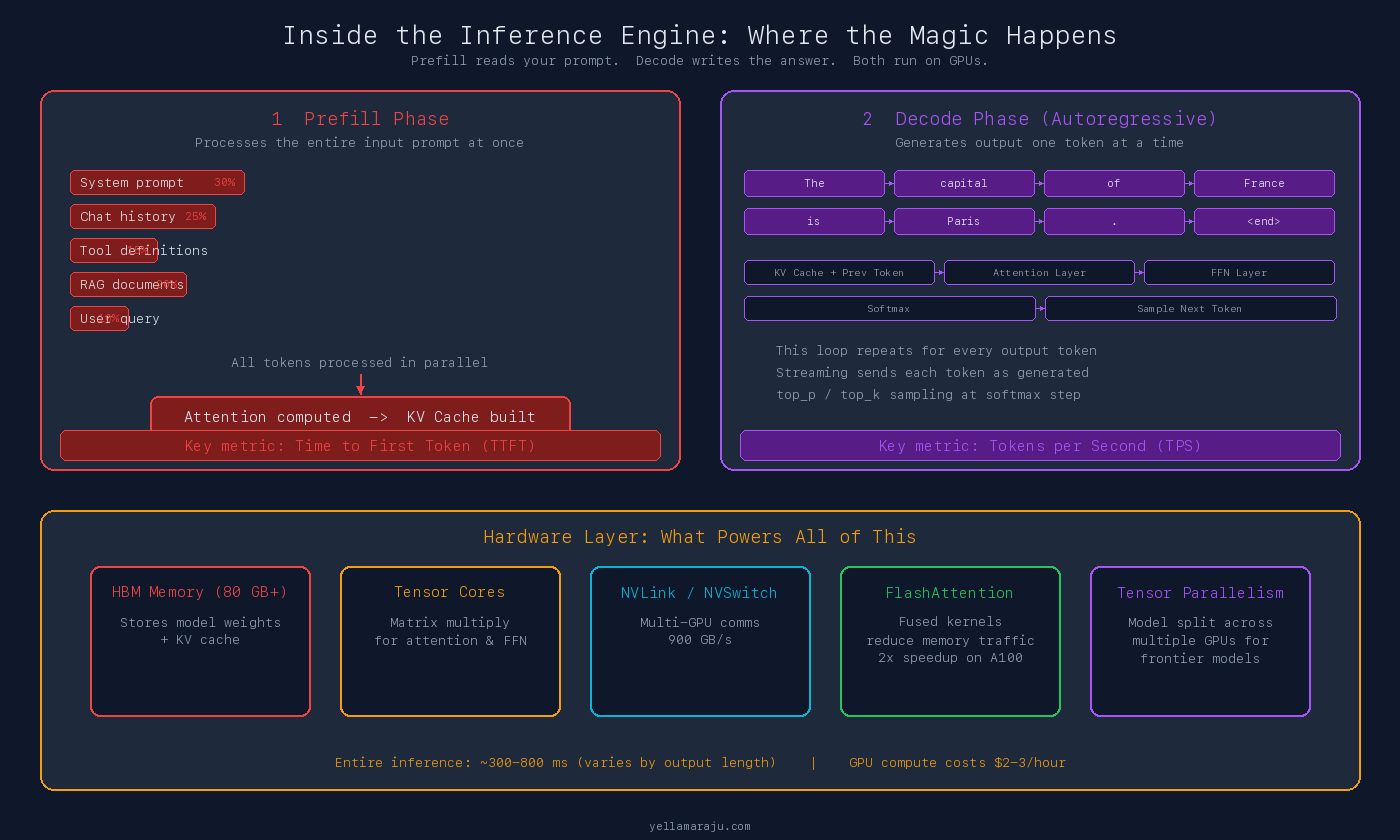Click the HBM Memory (80 GB+) card
Viewport: 1400px width, 840px height.
pyautogui.click(x=200, y=641)
